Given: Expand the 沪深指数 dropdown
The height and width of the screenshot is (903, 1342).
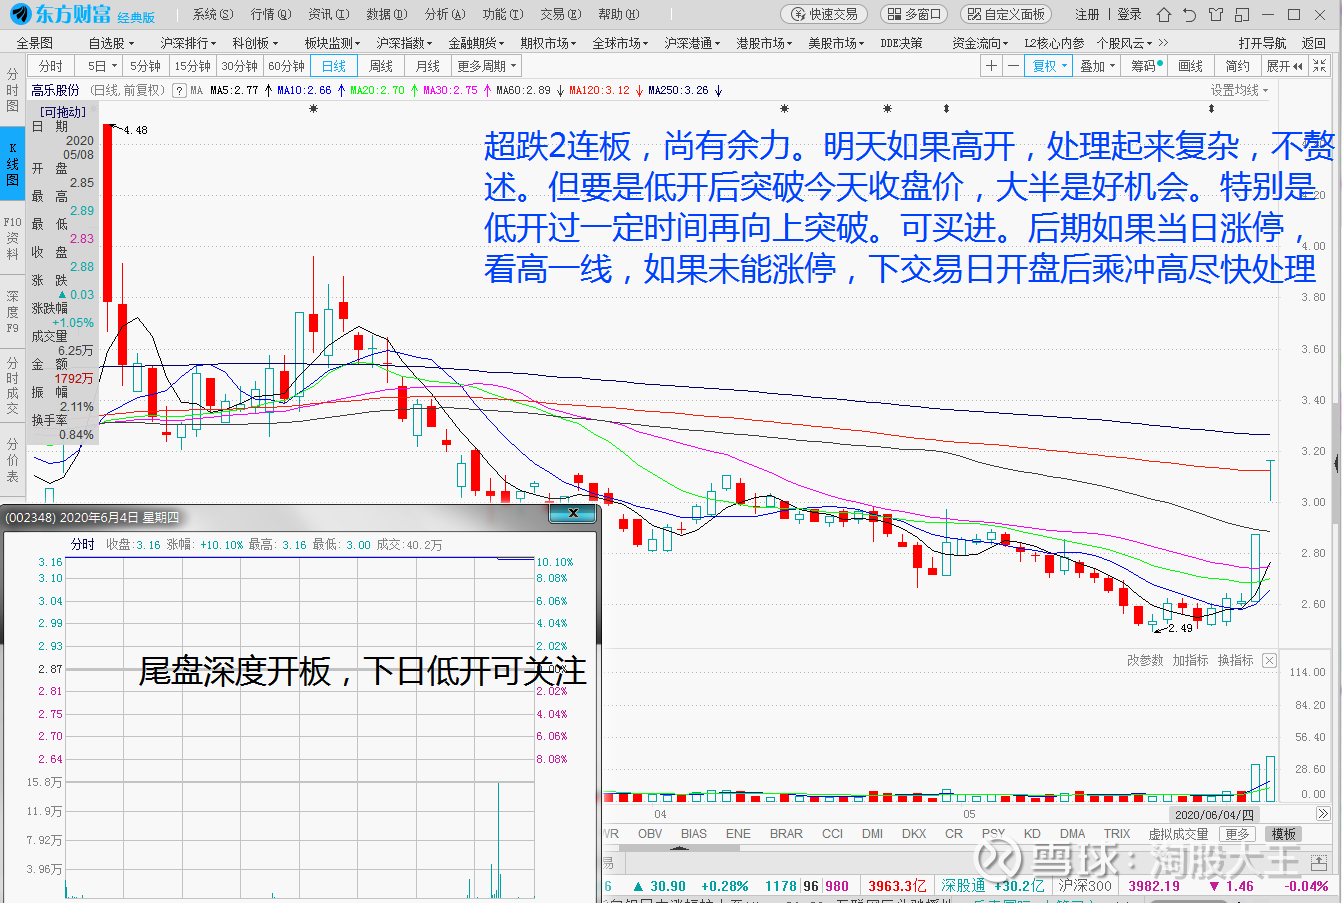Looking at the screenshot, I should point(404,43).
